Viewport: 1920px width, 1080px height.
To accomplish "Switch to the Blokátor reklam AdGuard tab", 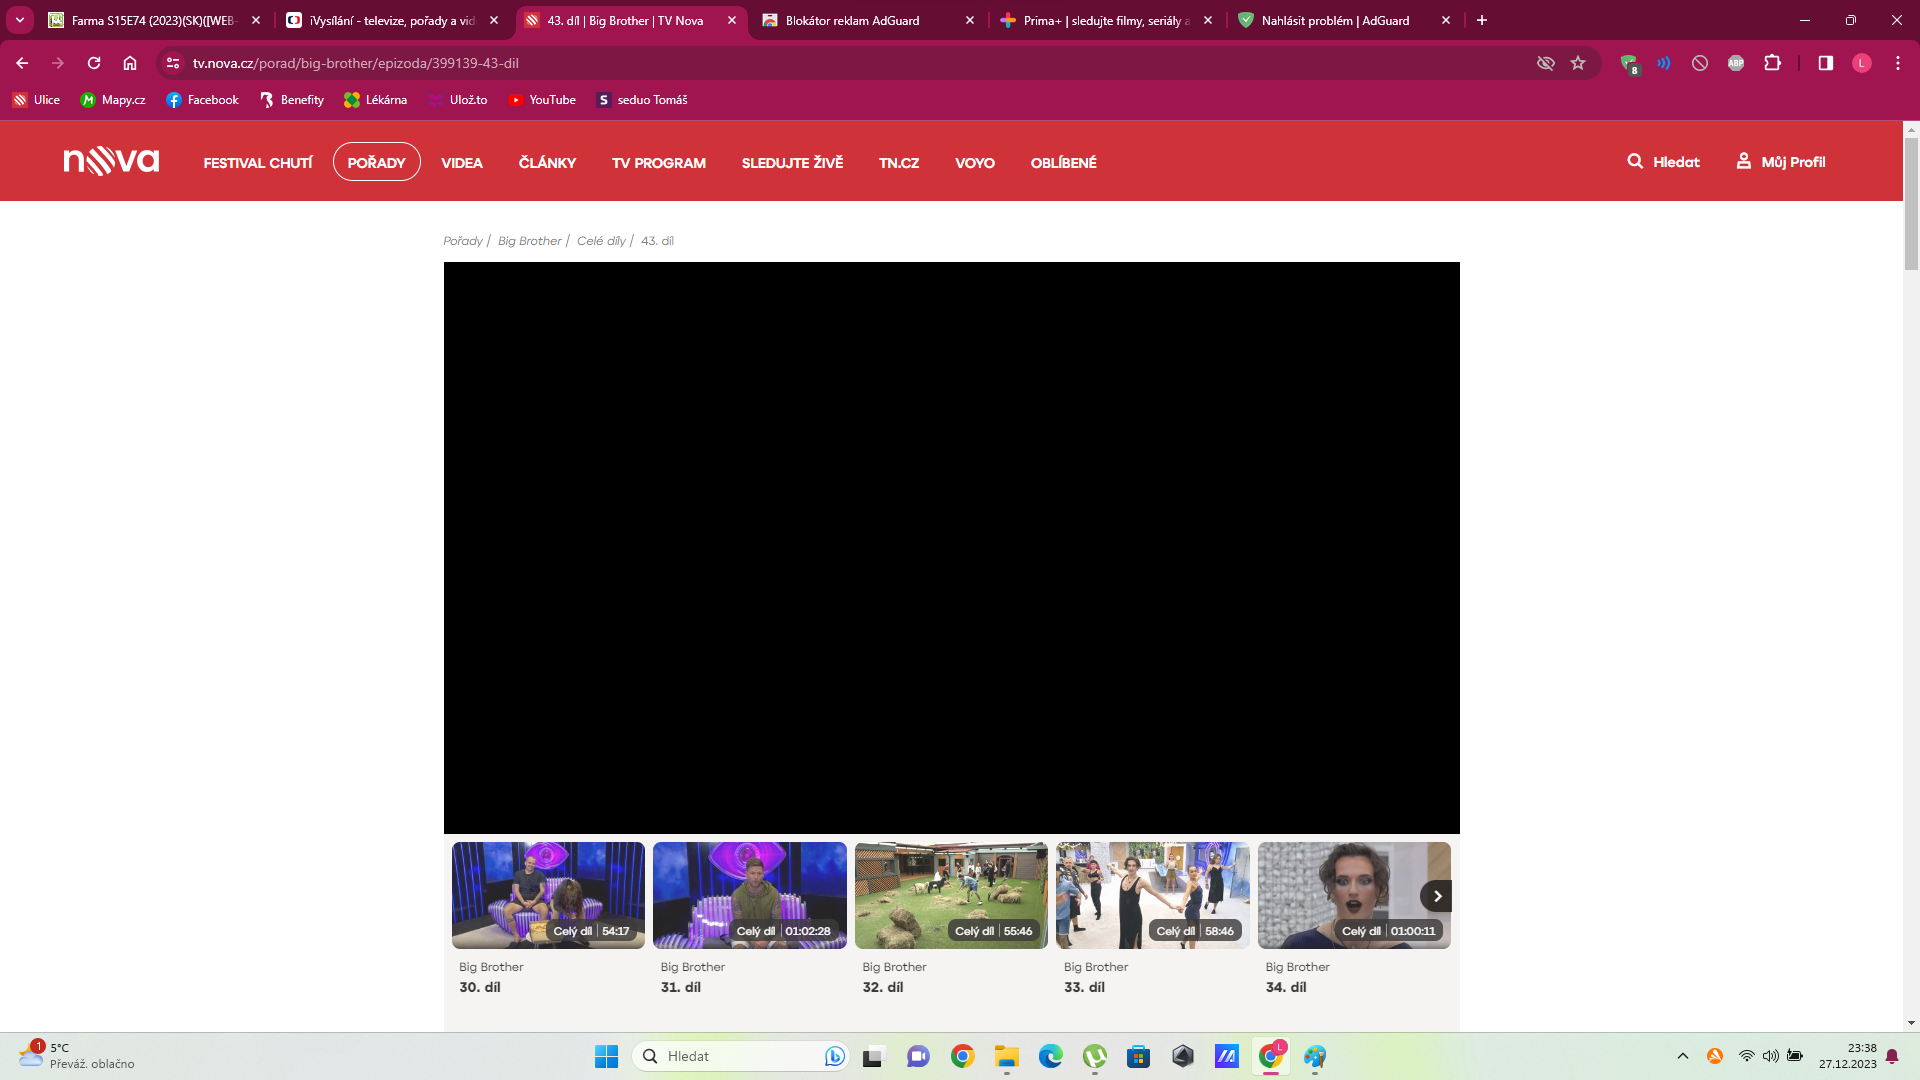I will click(852, 20).
